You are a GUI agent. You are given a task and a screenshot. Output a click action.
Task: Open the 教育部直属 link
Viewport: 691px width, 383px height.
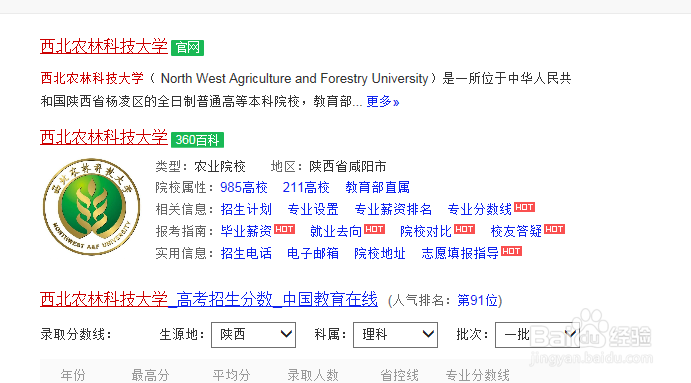click(x=378, y=187)
